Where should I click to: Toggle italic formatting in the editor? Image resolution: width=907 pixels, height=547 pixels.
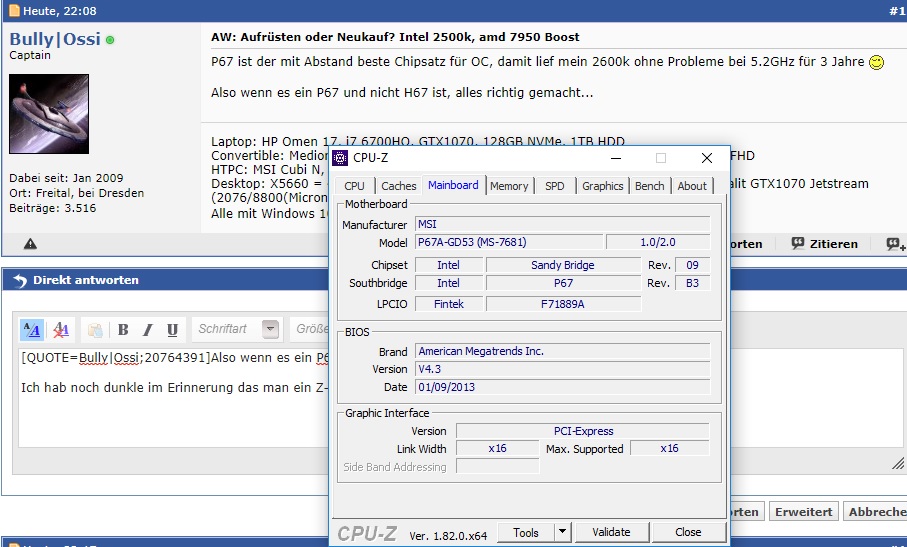pos(148,330)
